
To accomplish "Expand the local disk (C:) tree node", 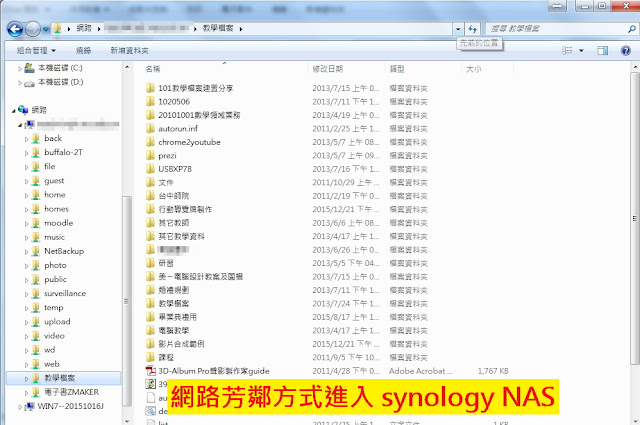I will [x=20, y=69].
